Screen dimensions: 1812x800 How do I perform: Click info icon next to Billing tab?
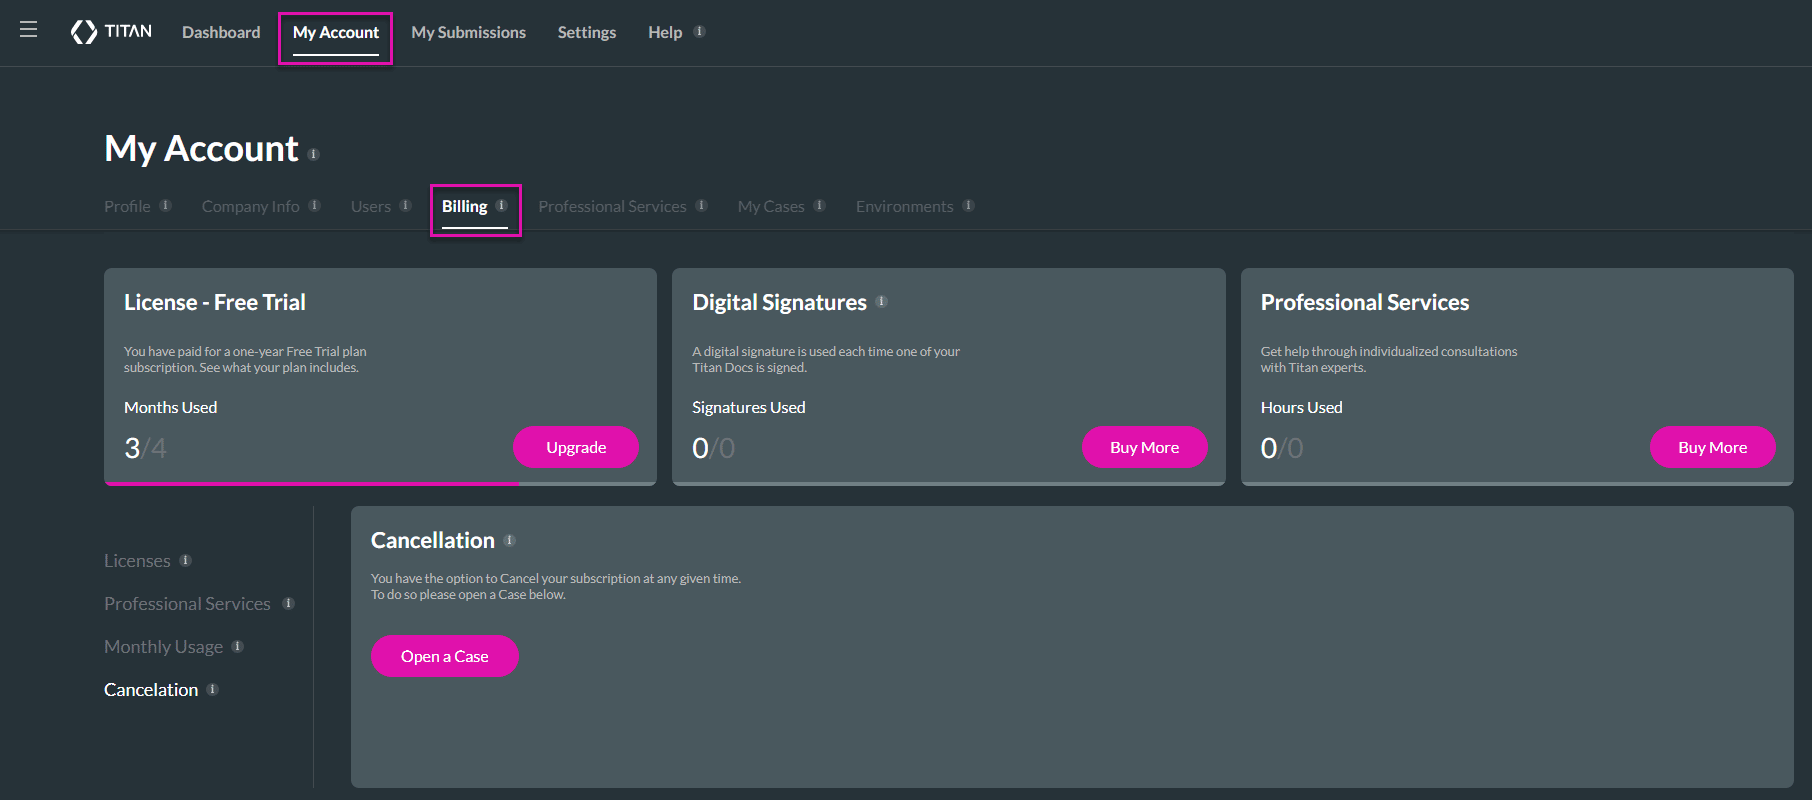[x=502, y=205]
